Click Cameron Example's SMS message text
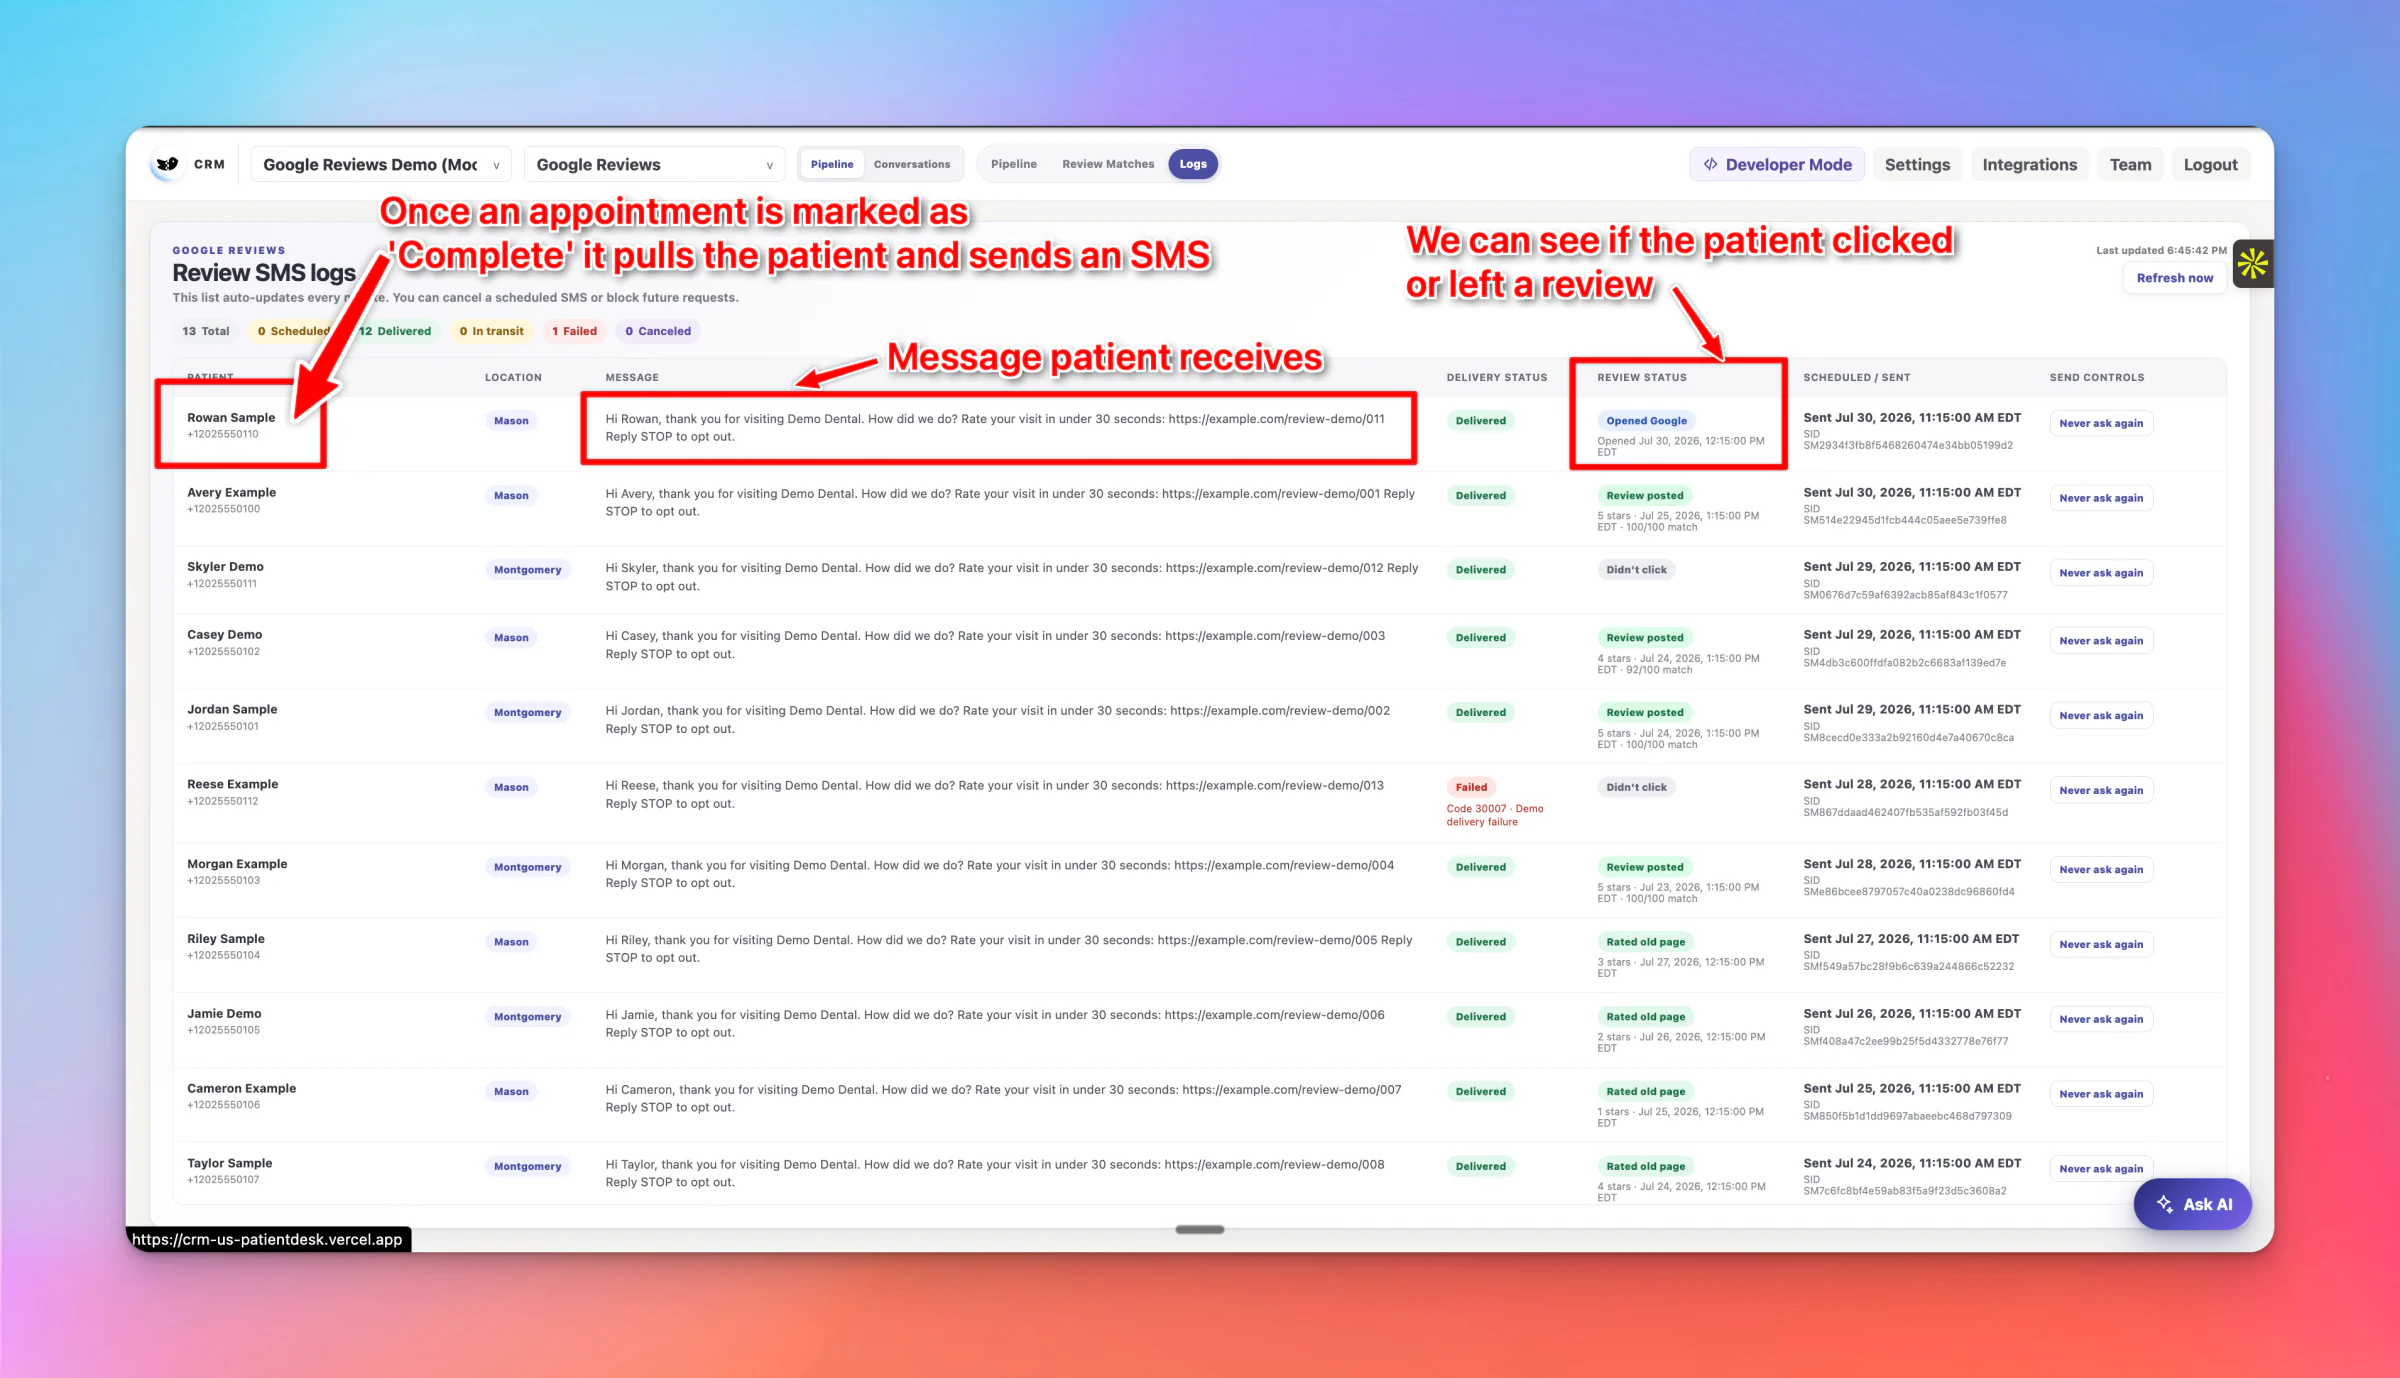This screenshot has height=1378, width=2400. pyautogui.click(x=1003, y=1098)
